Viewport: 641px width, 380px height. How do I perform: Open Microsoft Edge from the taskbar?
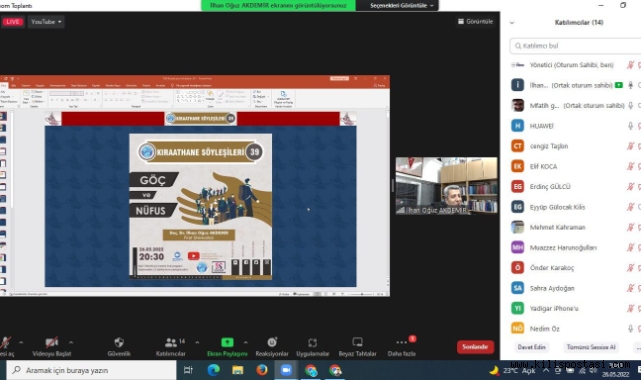[x=213, y=370]
